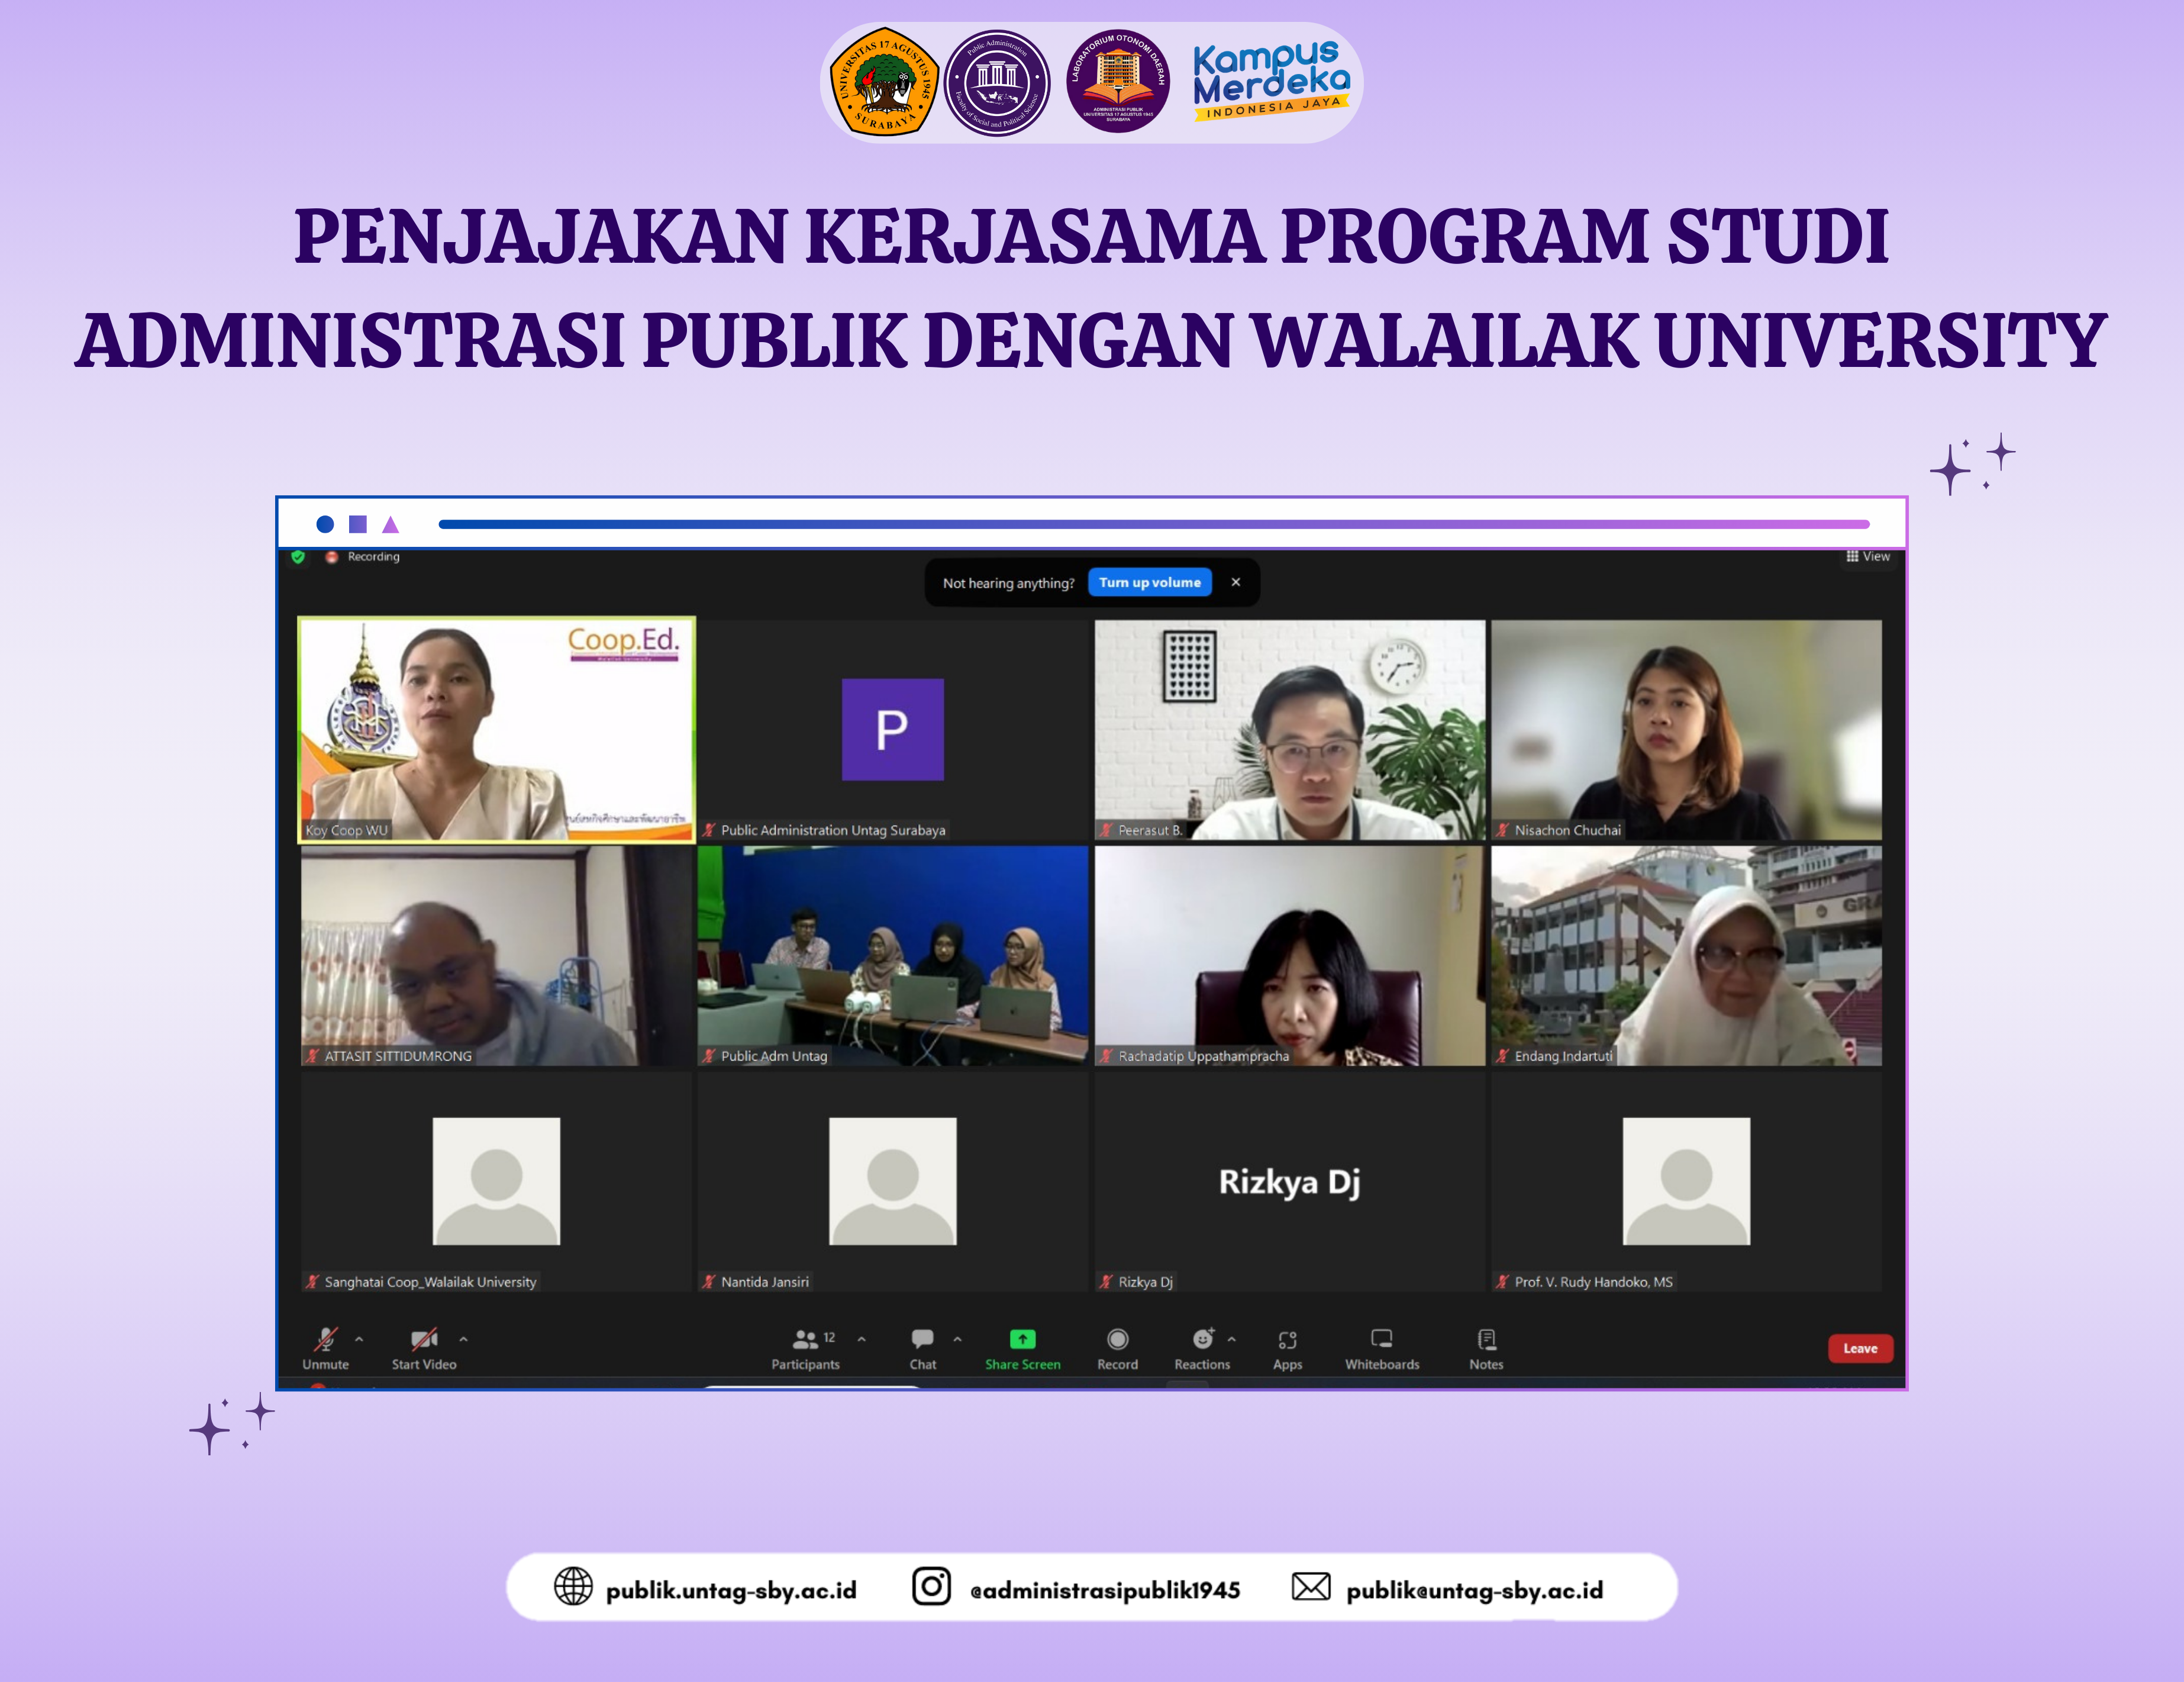Click the publik@untag-sby.ac.id email address
The width and height of the screenshot is (2184, 1682).
pyautogui.click(x=1474, y=1590)
